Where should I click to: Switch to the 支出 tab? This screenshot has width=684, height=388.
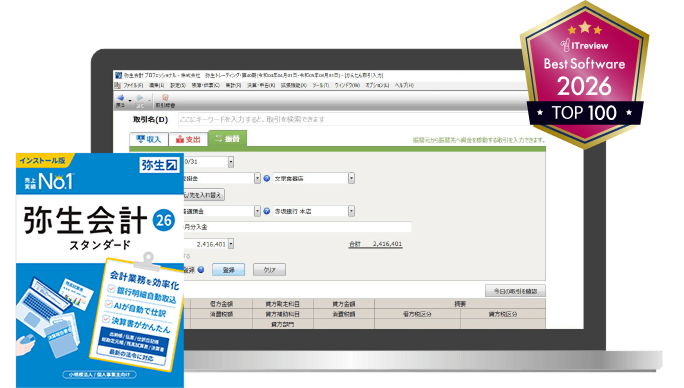pos(188,139)
